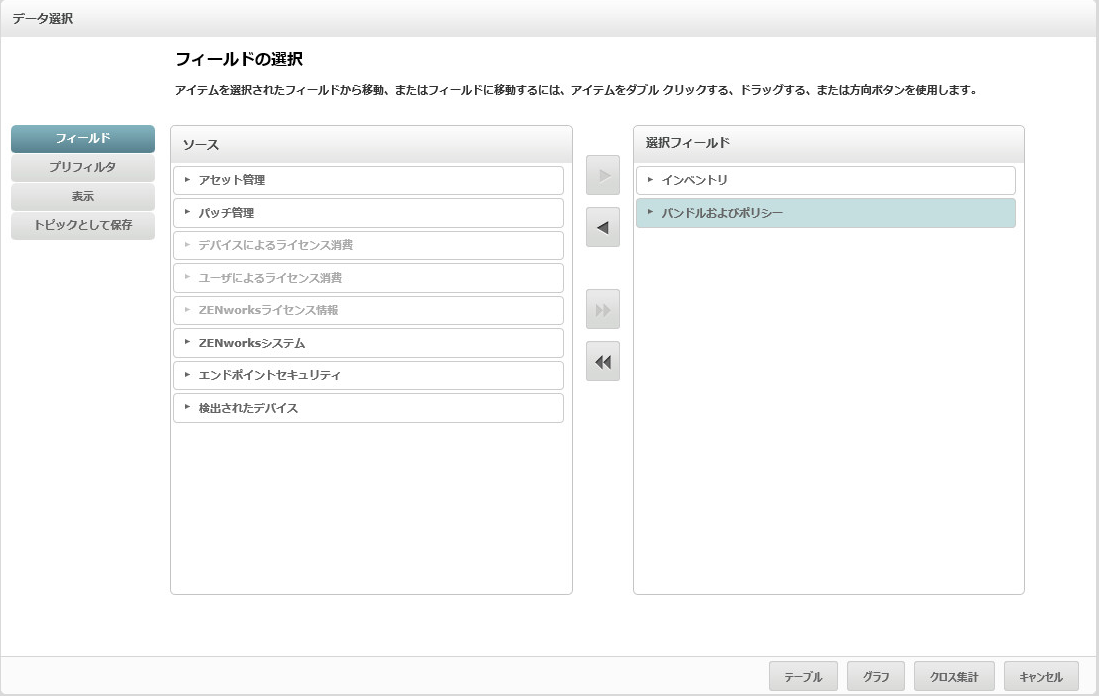Click the single left arrow move button
The image size is (1099, 696).
[x=602, y=228]
